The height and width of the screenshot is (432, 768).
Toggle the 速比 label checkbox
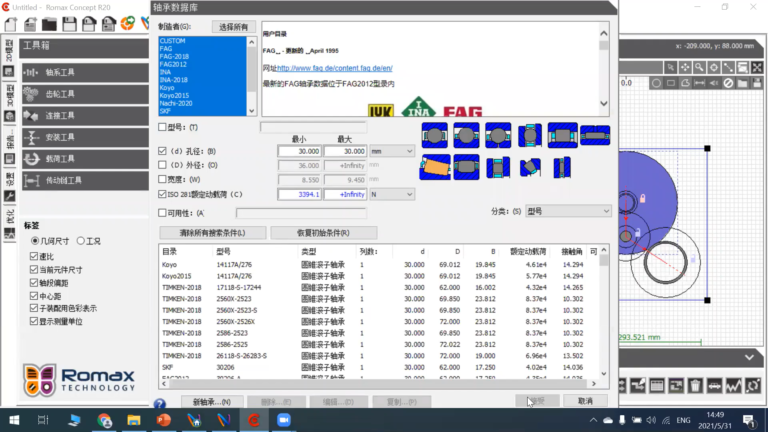(x=34, y=256)
